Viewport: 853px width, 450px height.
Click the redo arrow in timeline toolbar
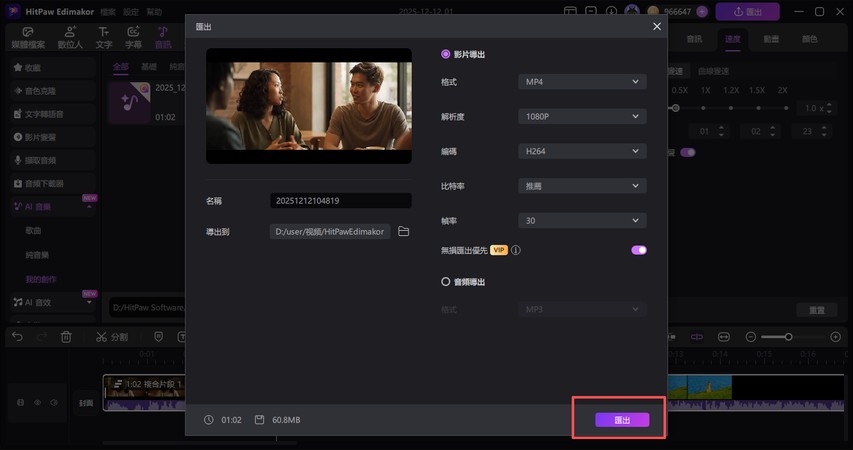[x=42, y=337]
